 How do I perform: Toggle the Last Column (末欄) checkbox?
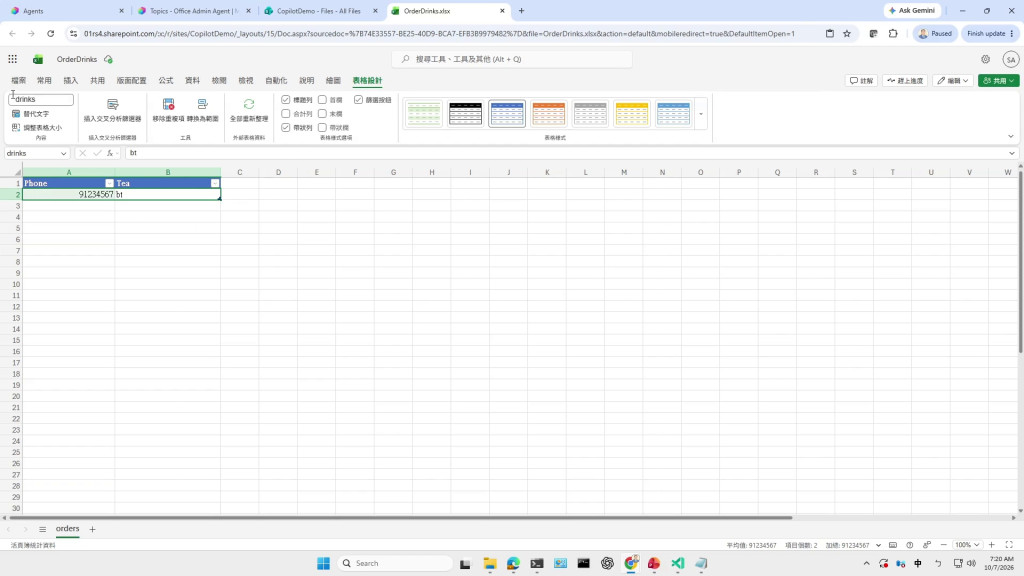tap(322, 114)
